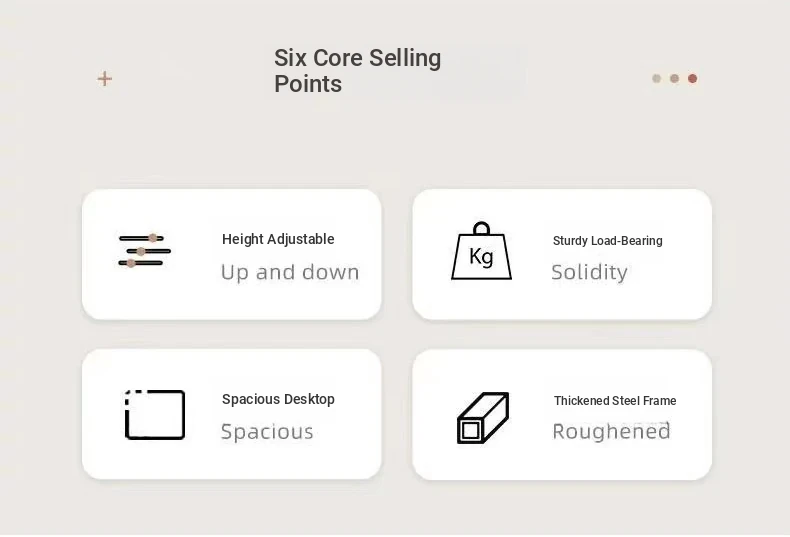Viewport: 790px width, 537px height.
Task: Click the Spacious Desktop label
Action: pyautogui.click(x=278, y=399)
